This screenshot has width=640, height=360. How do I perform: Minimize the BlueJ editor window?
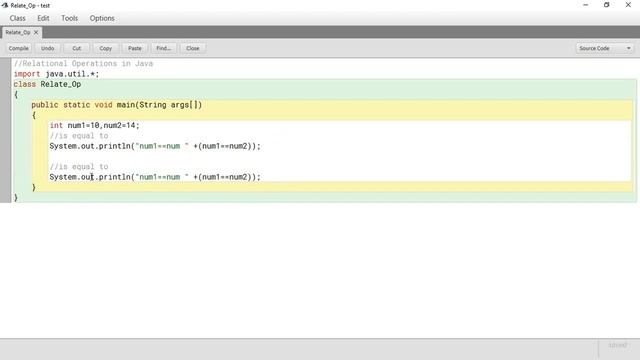click(586, 5)
